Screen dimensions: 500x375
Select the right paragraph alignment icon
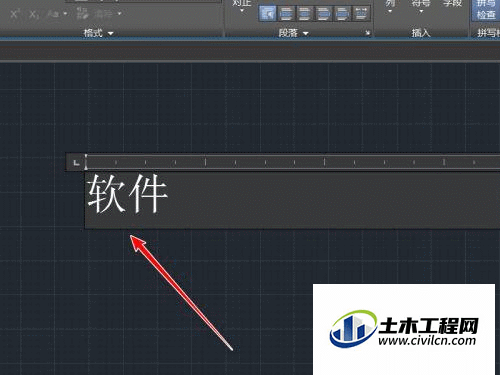click(x=324, y=13)
